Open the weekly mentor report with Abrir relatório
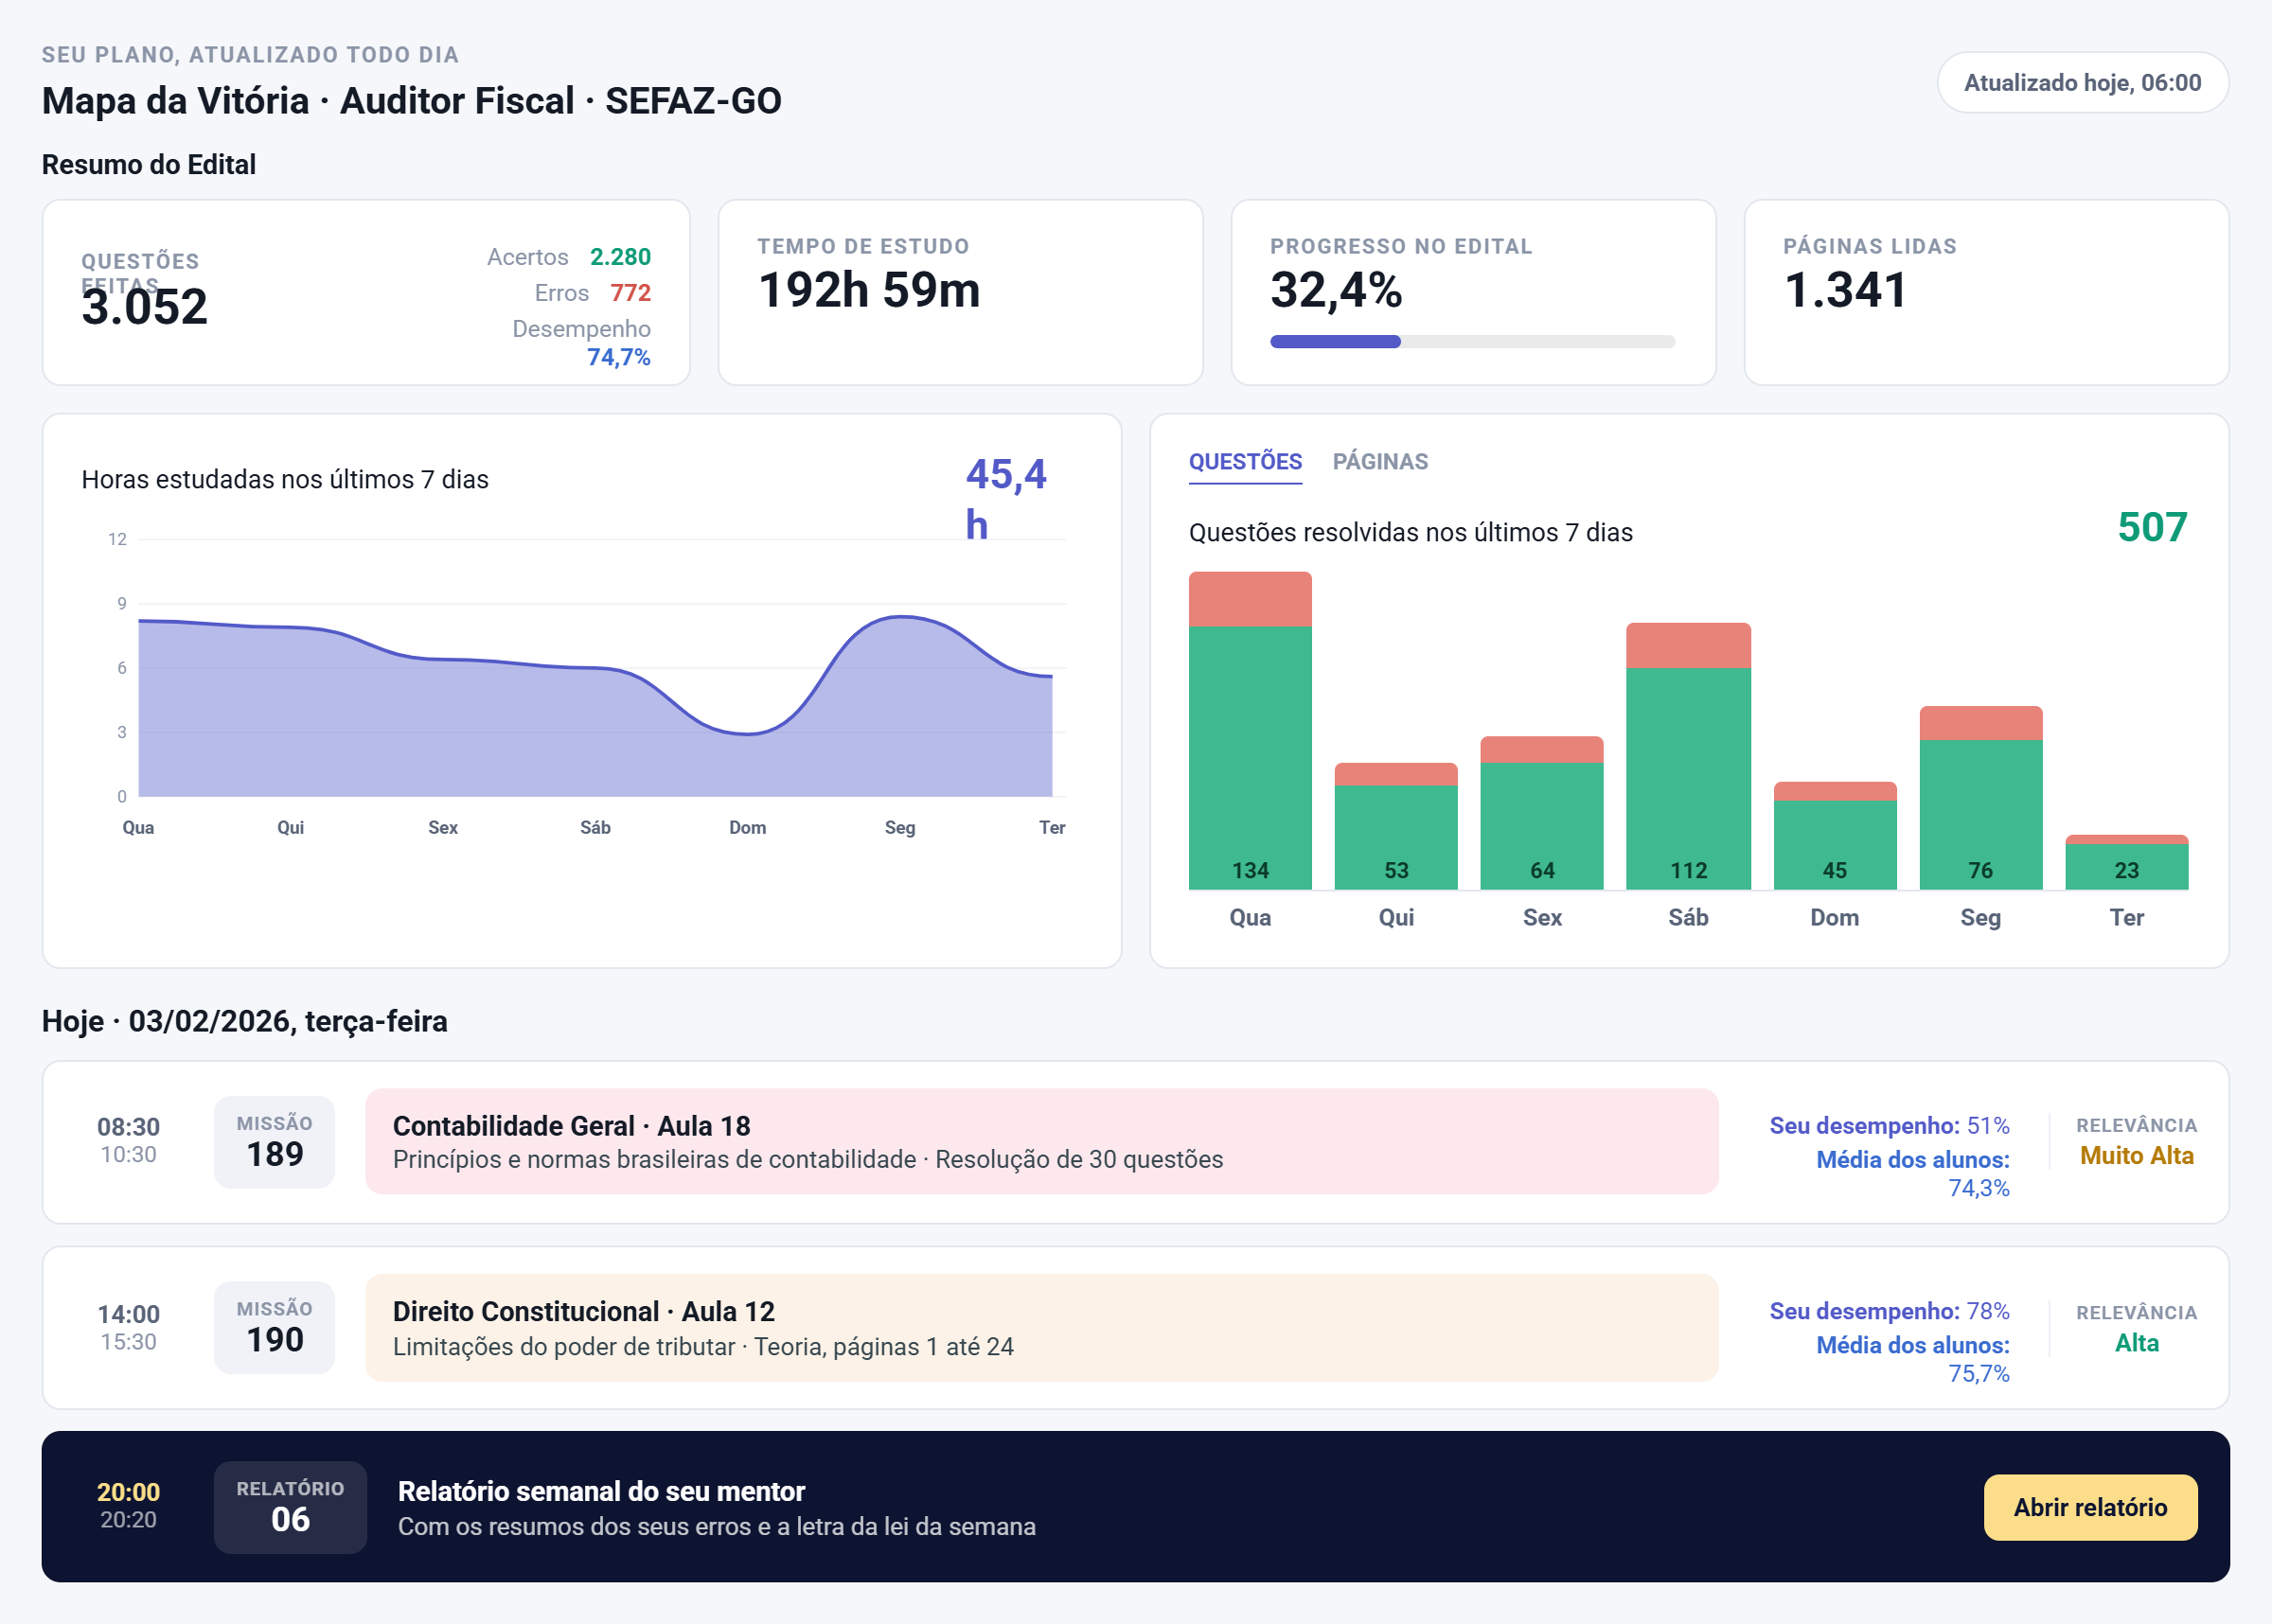Screen dimensions: 2272x1624 [x=2090, y=1507]
